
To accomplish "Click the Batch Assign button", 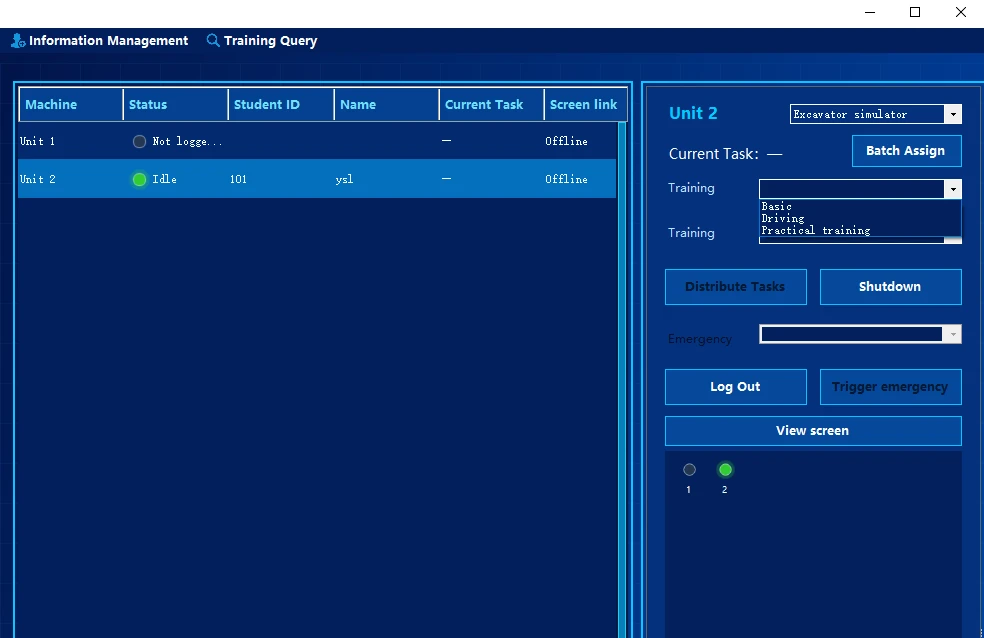I will (906, 151).
